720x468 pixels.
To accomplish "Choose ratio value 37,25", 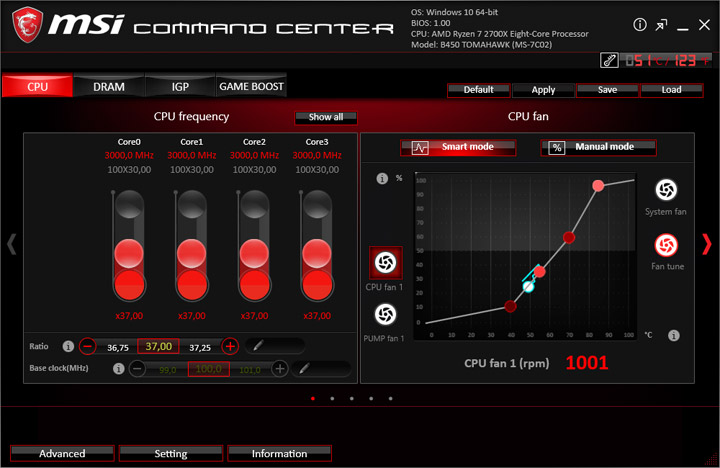I will [x=200, y=348].
